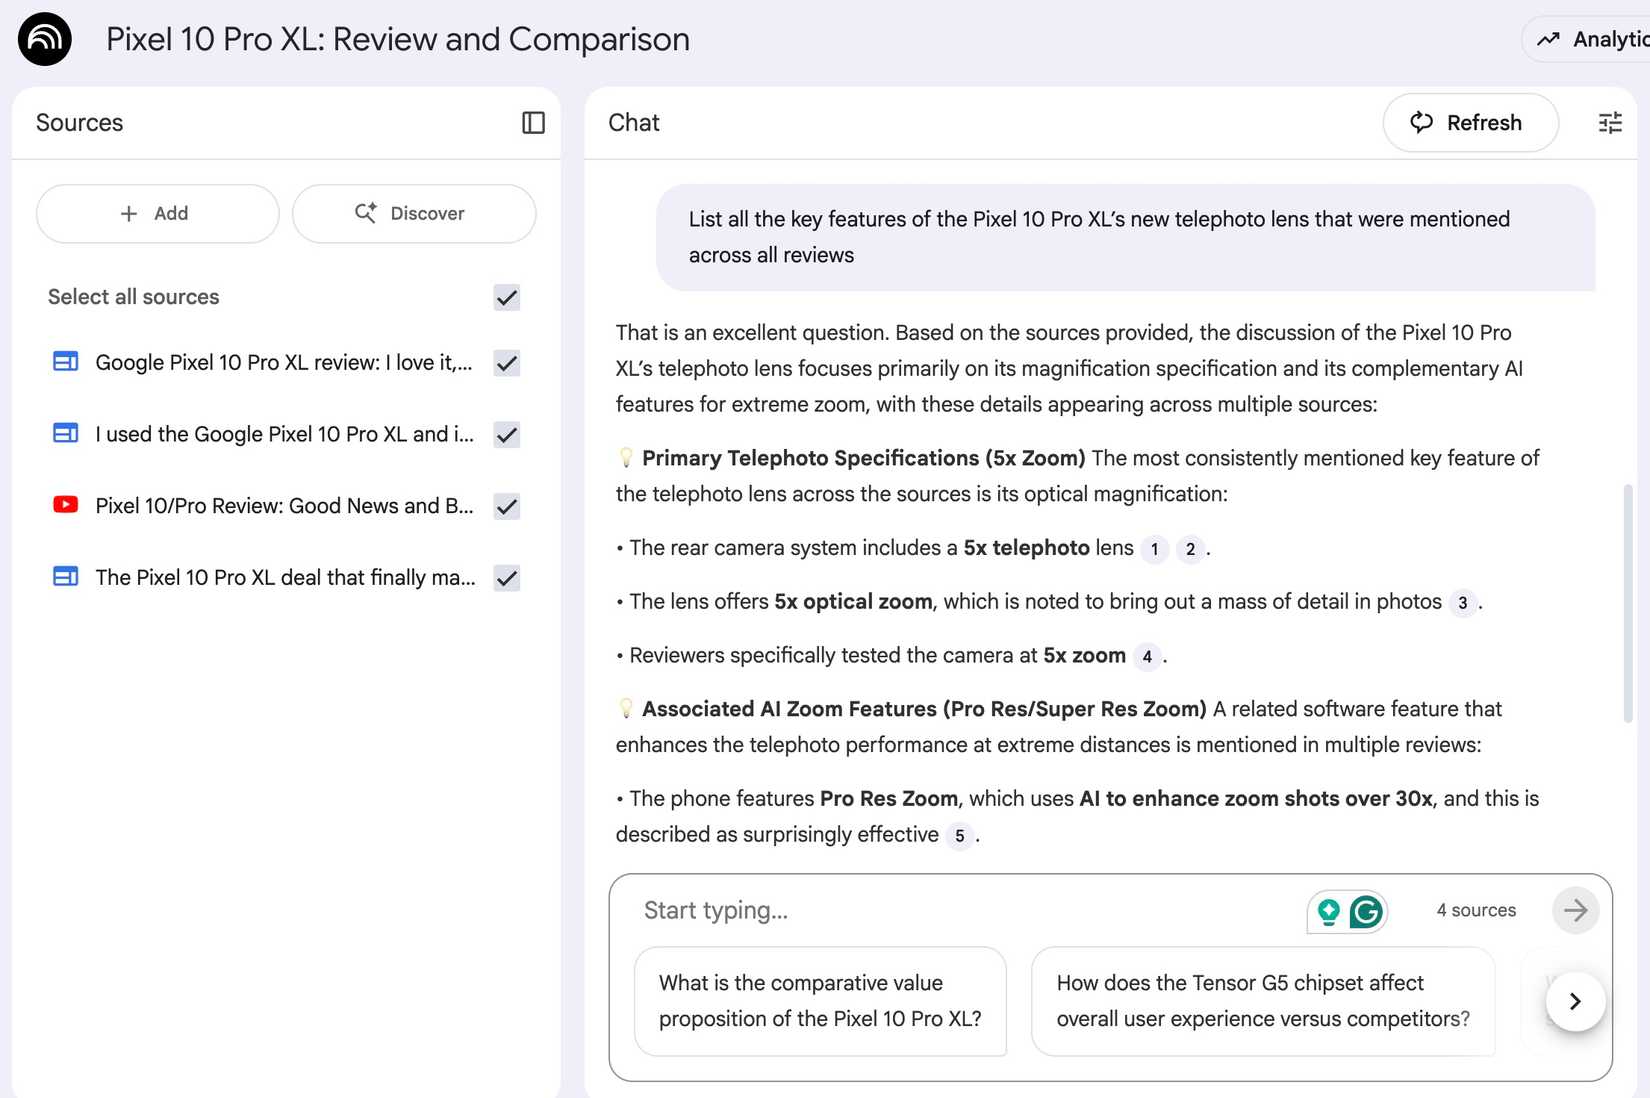
Task: Click the document icon next to the Pixel 10 Pro XL deal source
Action: (x=64, y=576)
